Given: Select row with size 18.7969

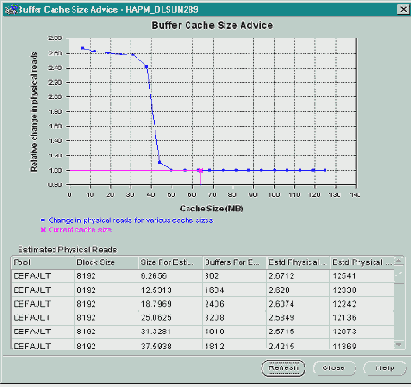Looking at the screenshot, I should point(203,304).
